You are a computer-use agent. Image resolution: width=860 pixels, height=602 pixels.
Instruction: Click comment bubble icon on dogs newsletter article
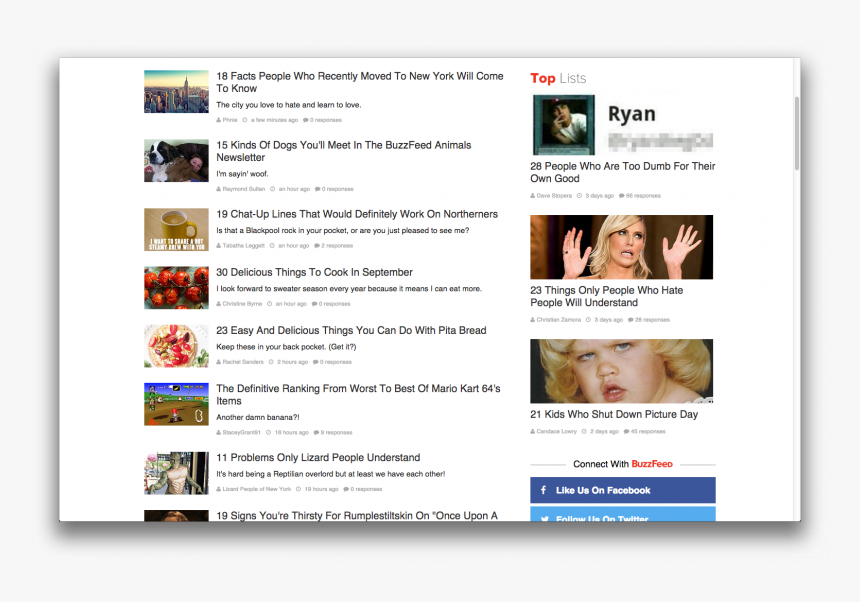pos(318,189)
